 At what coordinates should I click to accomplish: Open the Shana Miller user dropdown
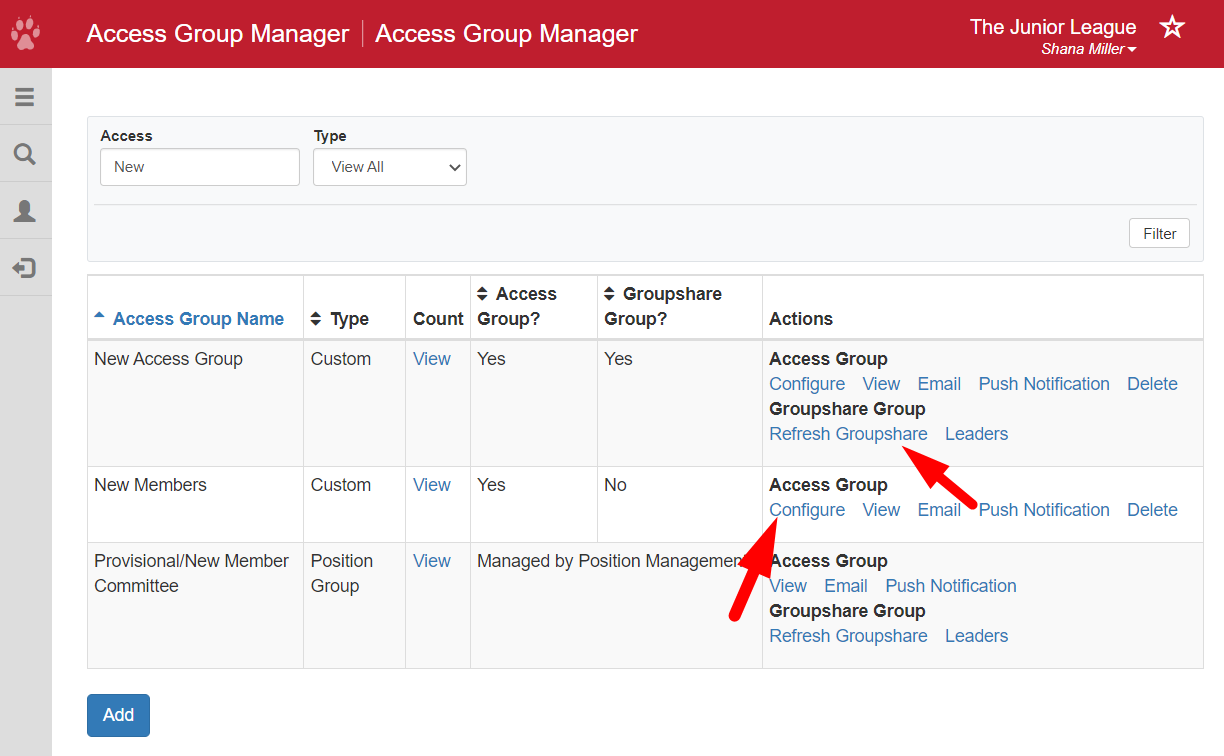(x=1088, y=49)
